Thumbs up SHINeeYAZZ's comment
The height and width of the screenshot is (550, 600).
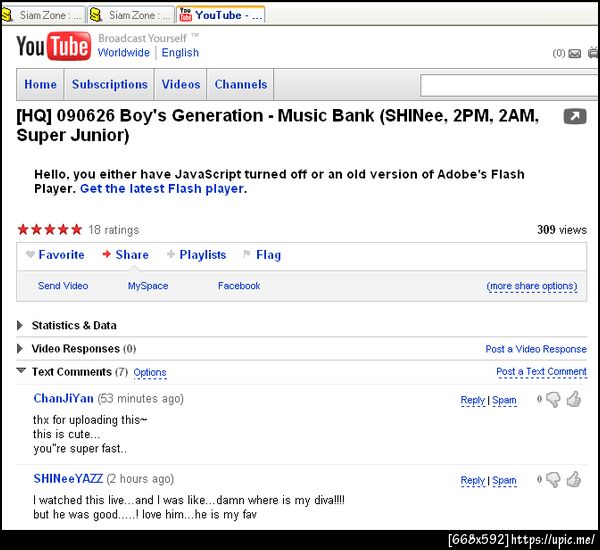[574, 479]
